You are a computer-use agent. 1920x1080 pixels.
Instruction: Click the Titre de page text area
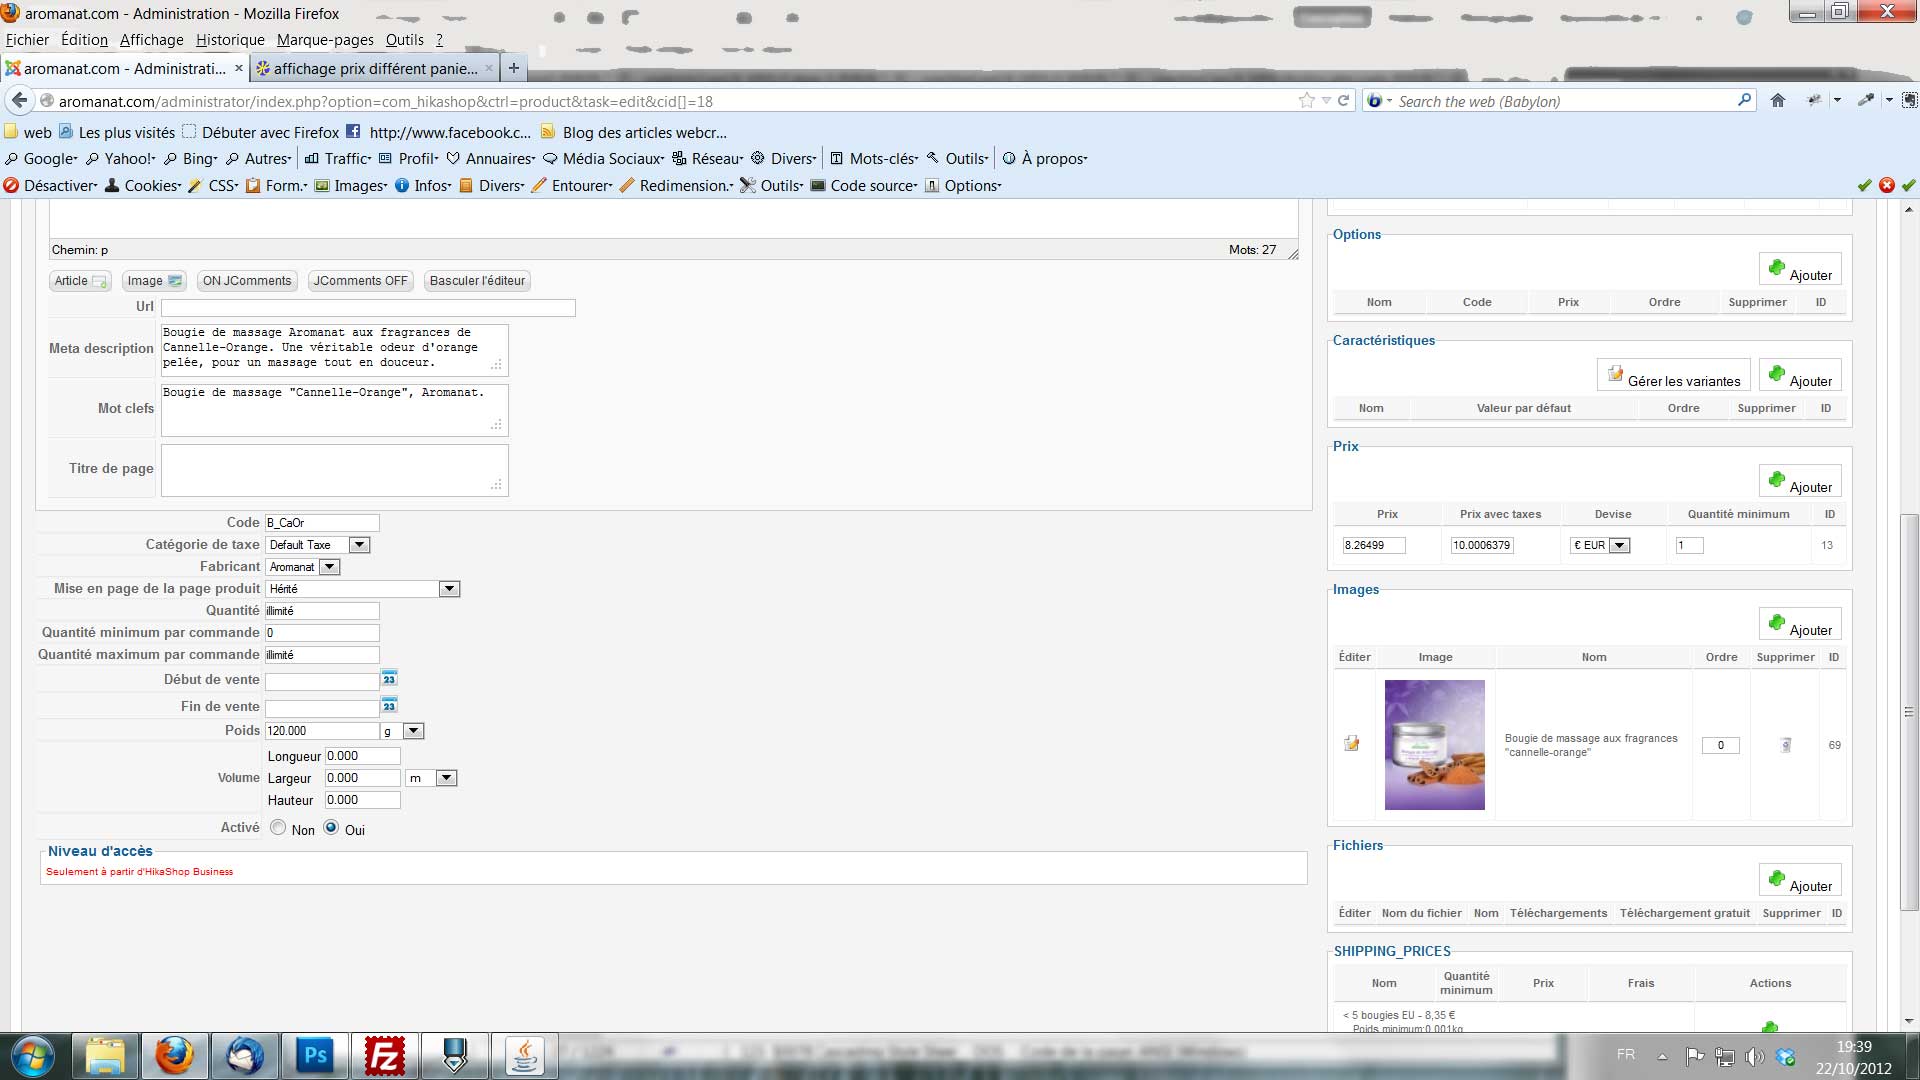334,470
